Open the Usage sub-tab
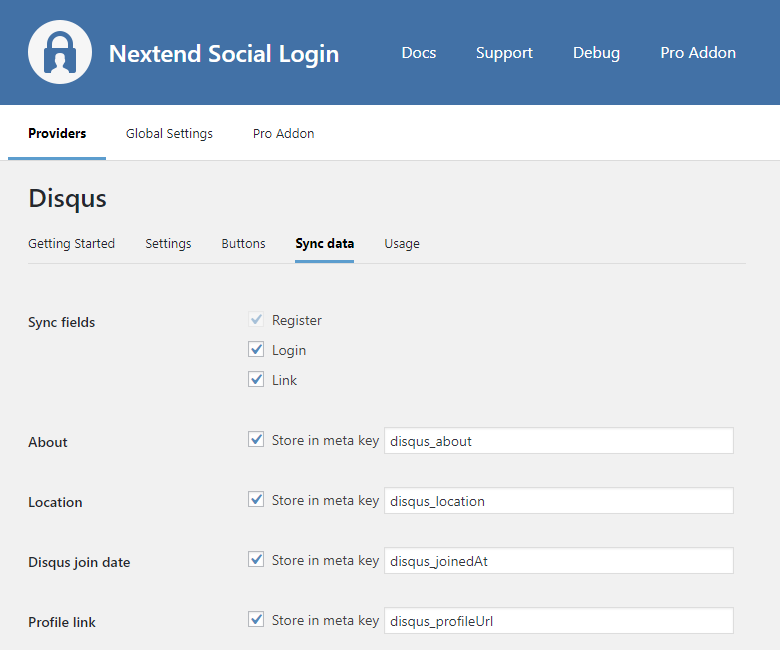The width and height of the screenshot is (780, 650). click(402, 243)
